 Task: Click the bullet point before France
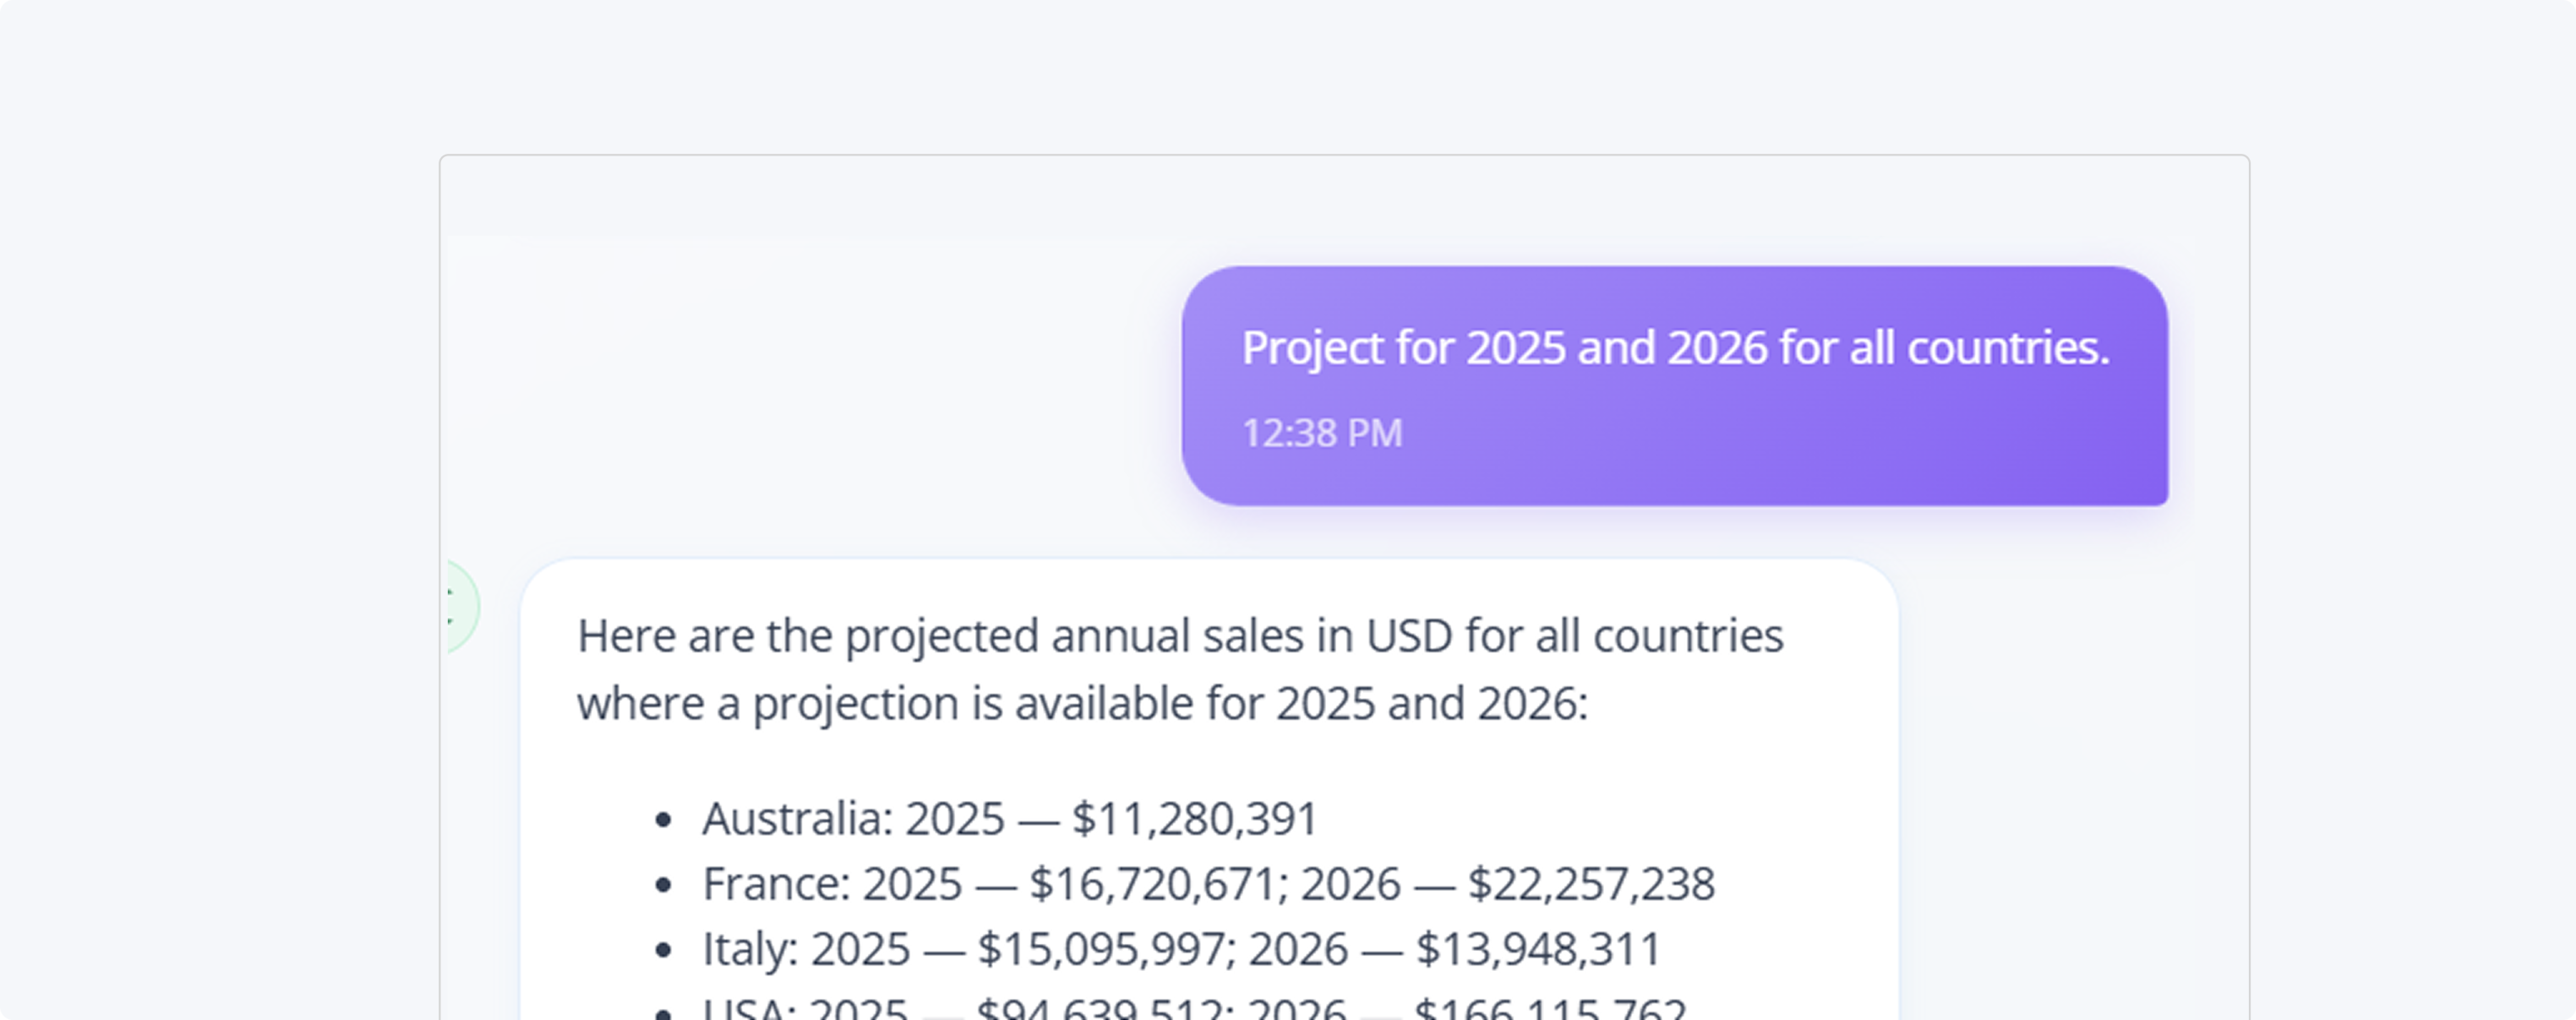[662, 885]
